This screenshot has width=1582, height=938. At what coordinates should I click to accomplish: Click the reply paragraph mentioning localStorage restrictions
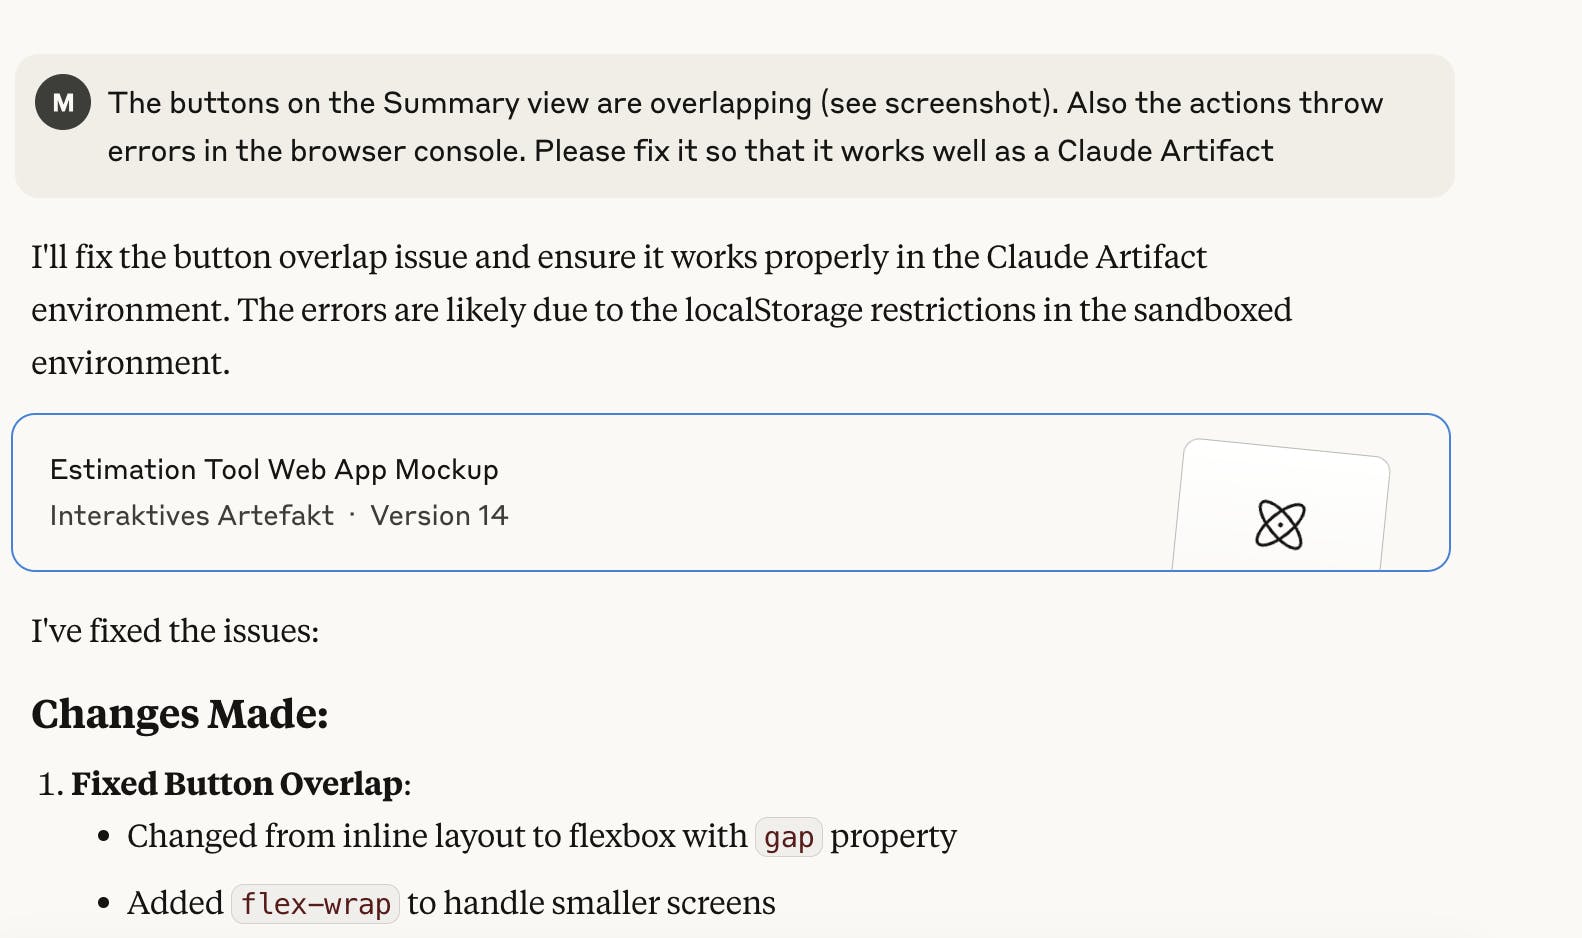(x=661, y=310)
